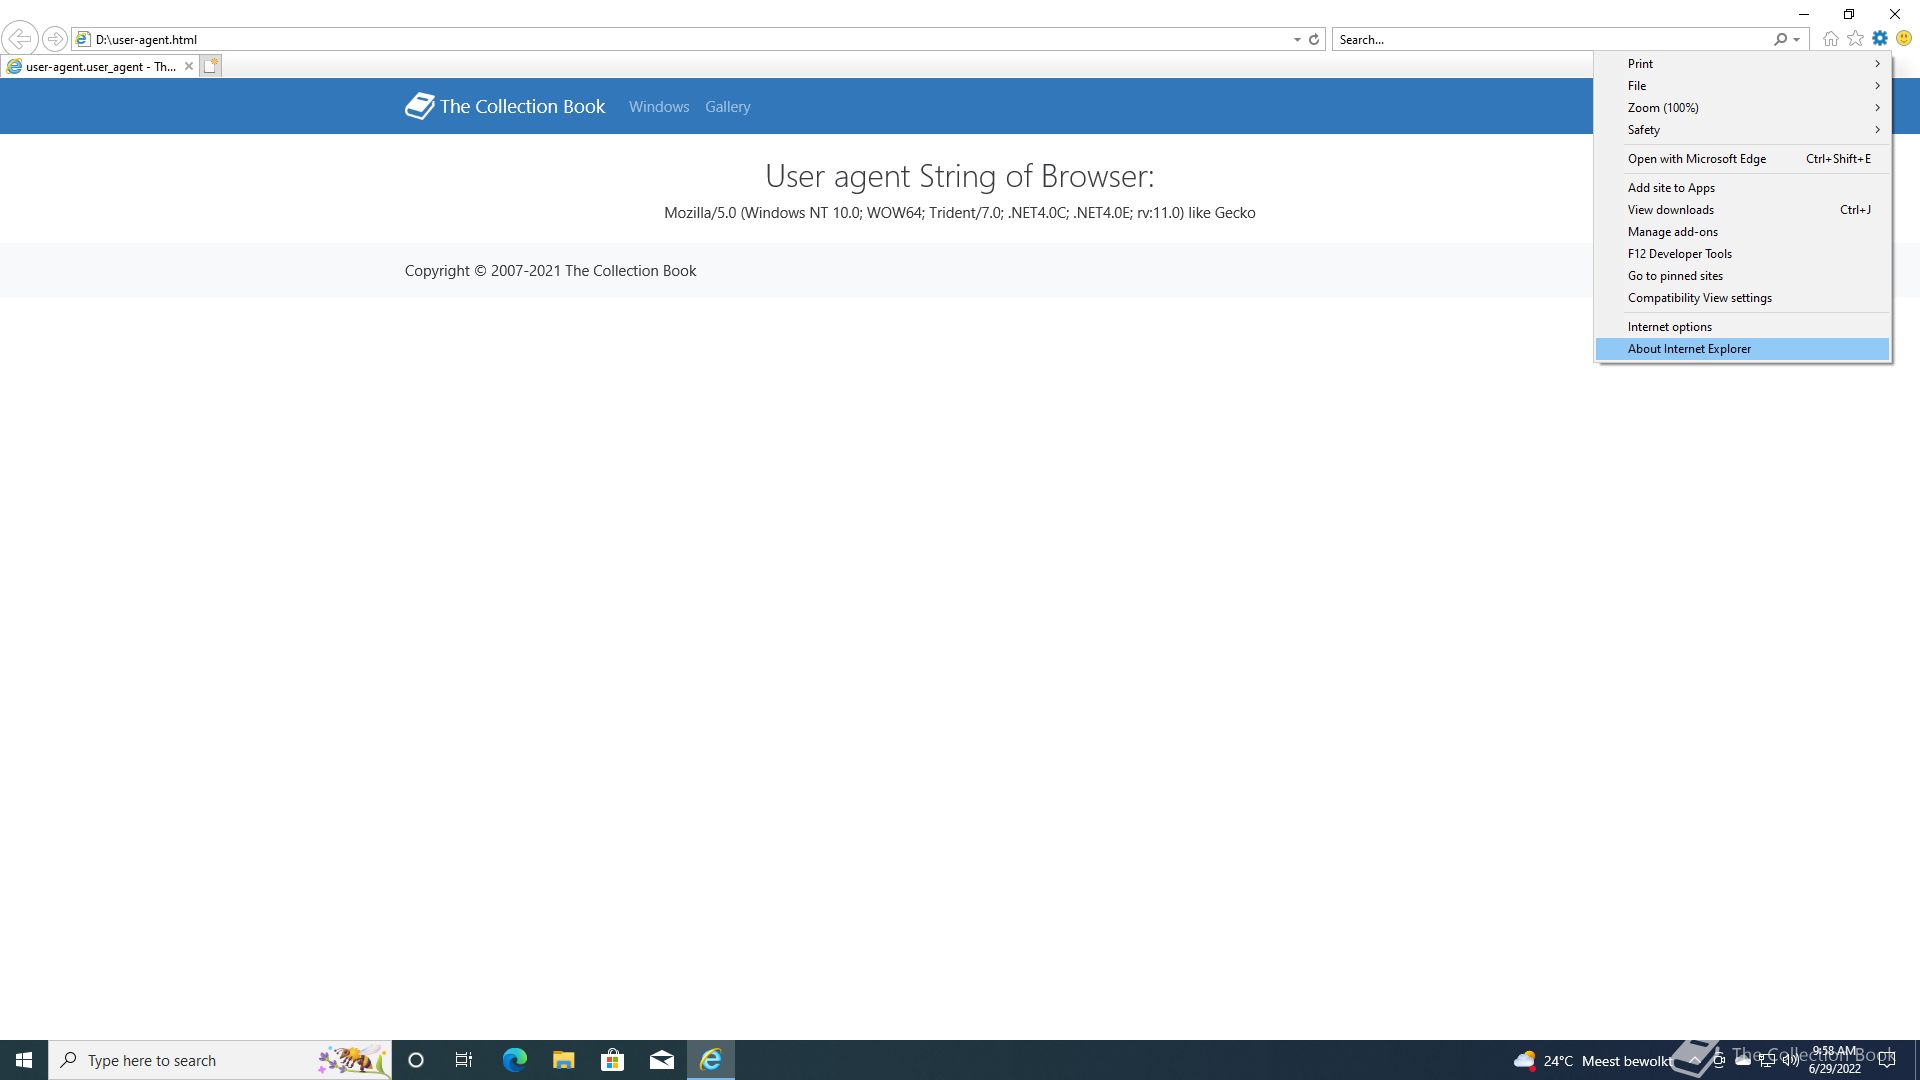
Task: Open the Home page icon
Action: pos(1830,39)
